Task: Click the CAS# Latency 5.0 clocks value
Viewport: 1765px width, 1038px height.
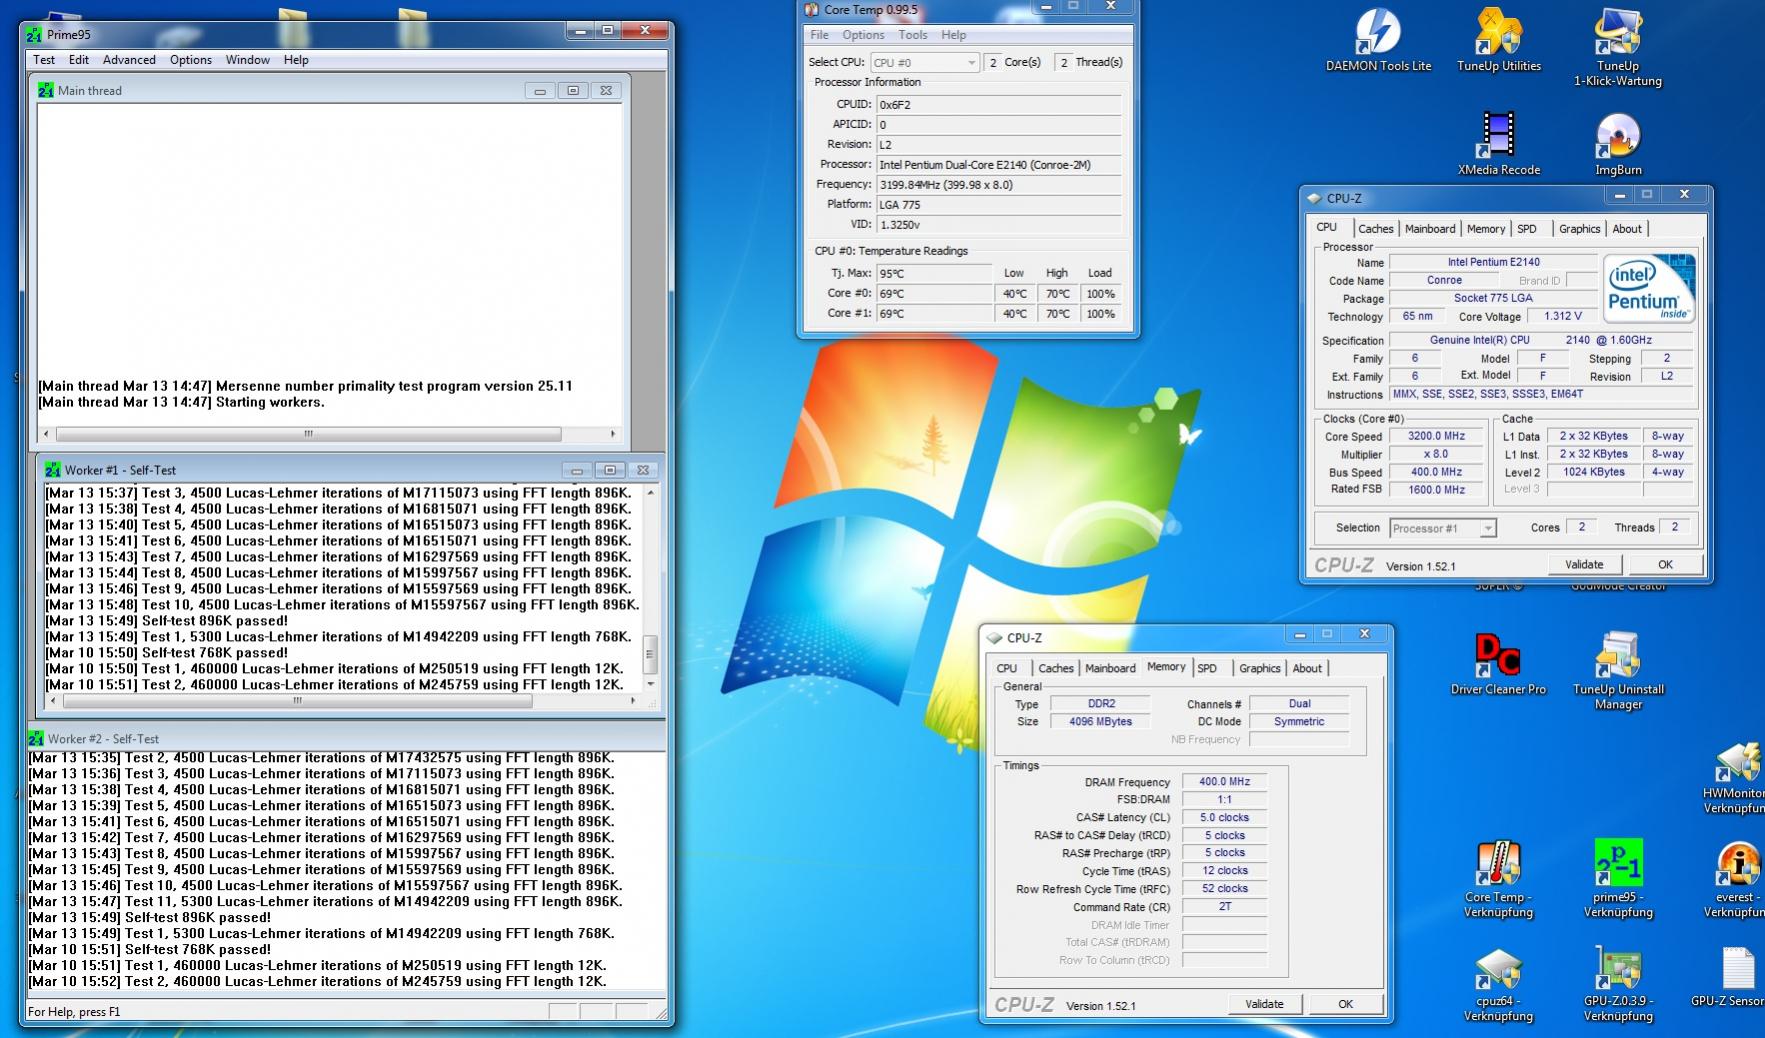Action: tap(1225, 818)
